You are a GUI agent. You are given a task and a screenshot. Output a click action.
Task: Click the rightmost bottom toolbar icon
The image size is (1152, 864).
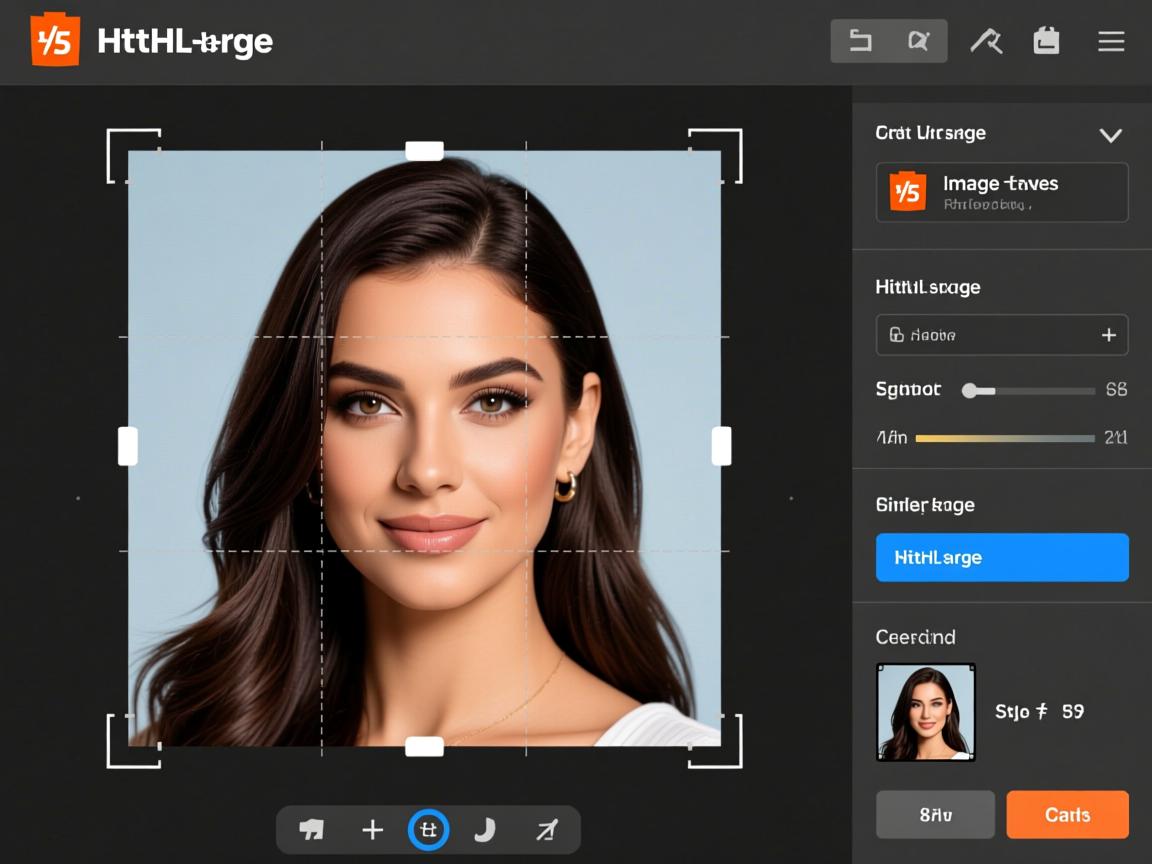545,830
